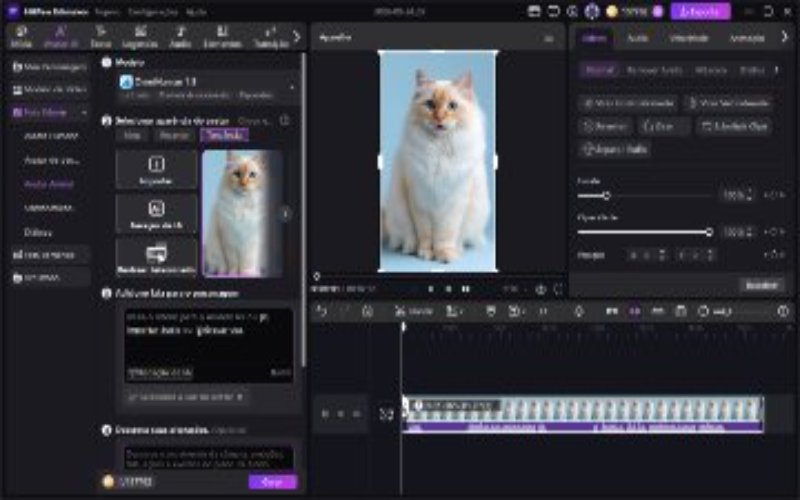Click the Imagem de IA tile
Image resolution: width=800 pixels, height=500 pixels.
tap(156, 214)
